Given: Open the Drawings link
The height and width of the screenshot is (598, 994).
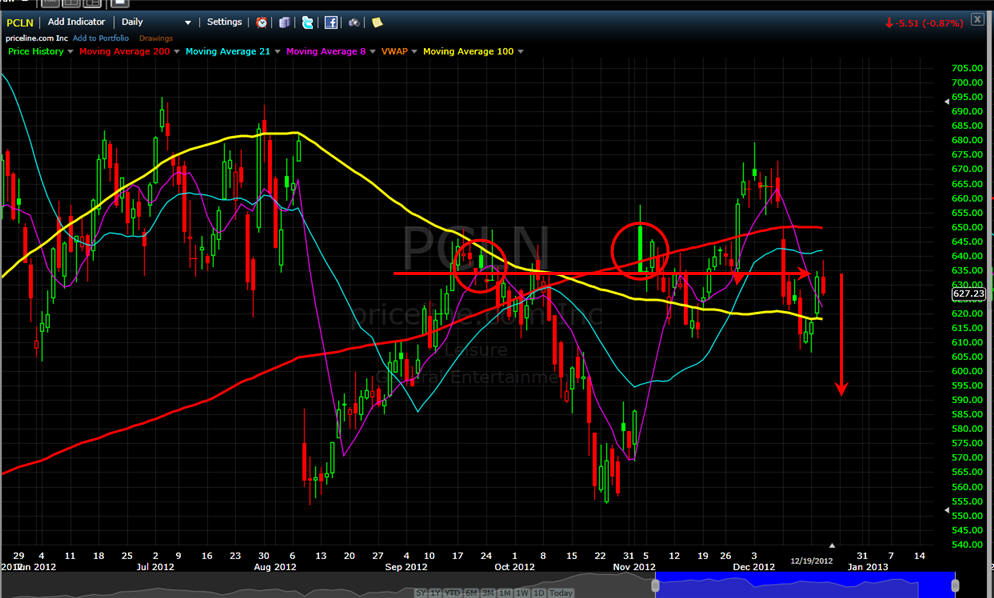Looking at the screenshot, I should tap(156, 38).
